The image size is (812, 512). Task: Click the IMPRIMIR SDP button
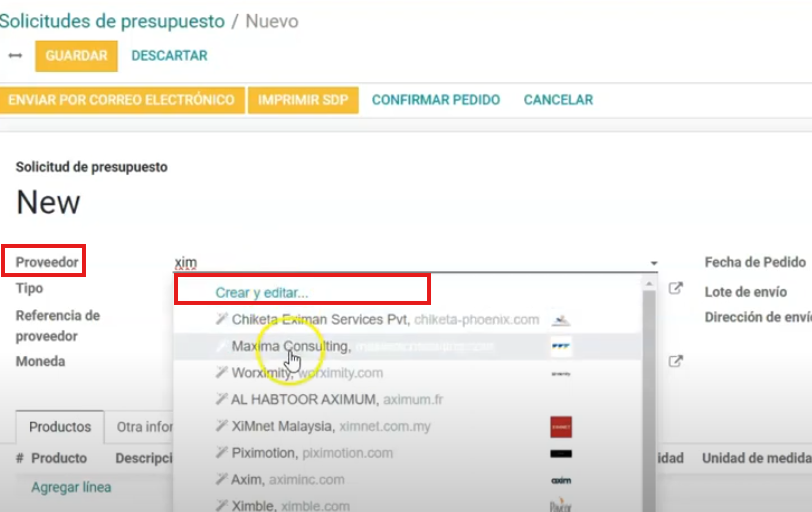(x=303, y=100)
